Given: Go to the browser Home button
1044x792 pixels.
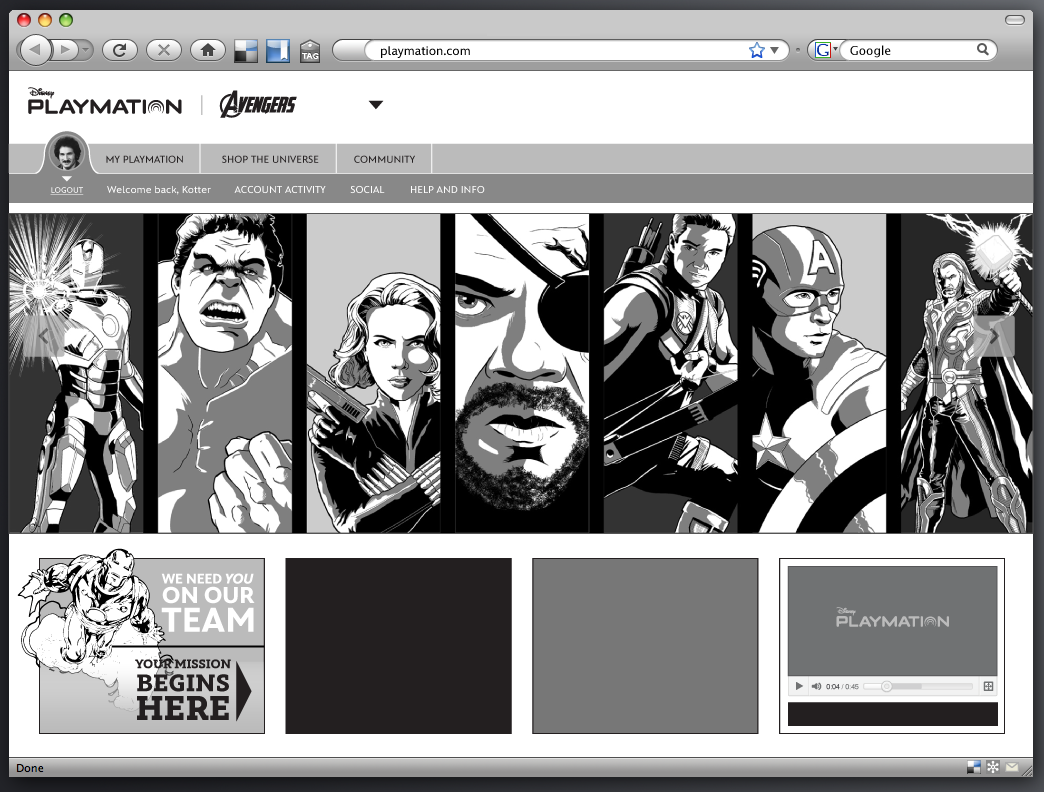Looking at the screenshot, I should [208, 50].
